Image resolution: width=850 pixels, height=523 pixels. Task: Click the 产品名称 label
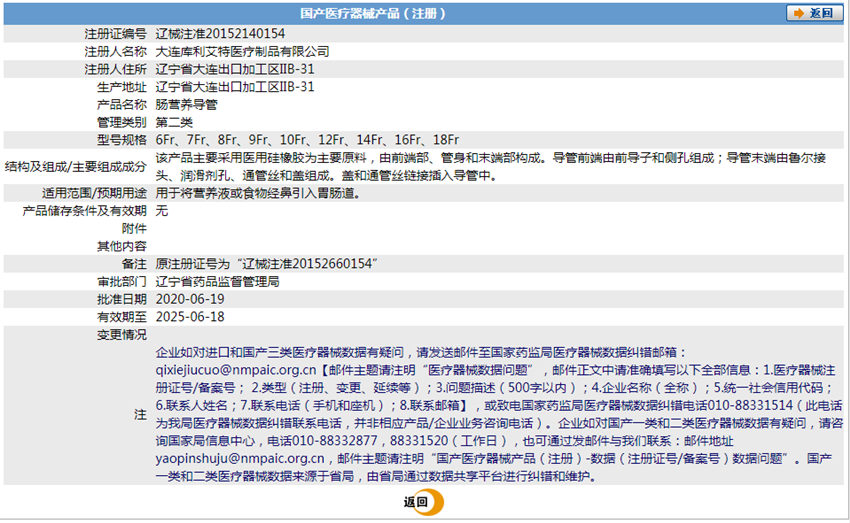point(122,105)
